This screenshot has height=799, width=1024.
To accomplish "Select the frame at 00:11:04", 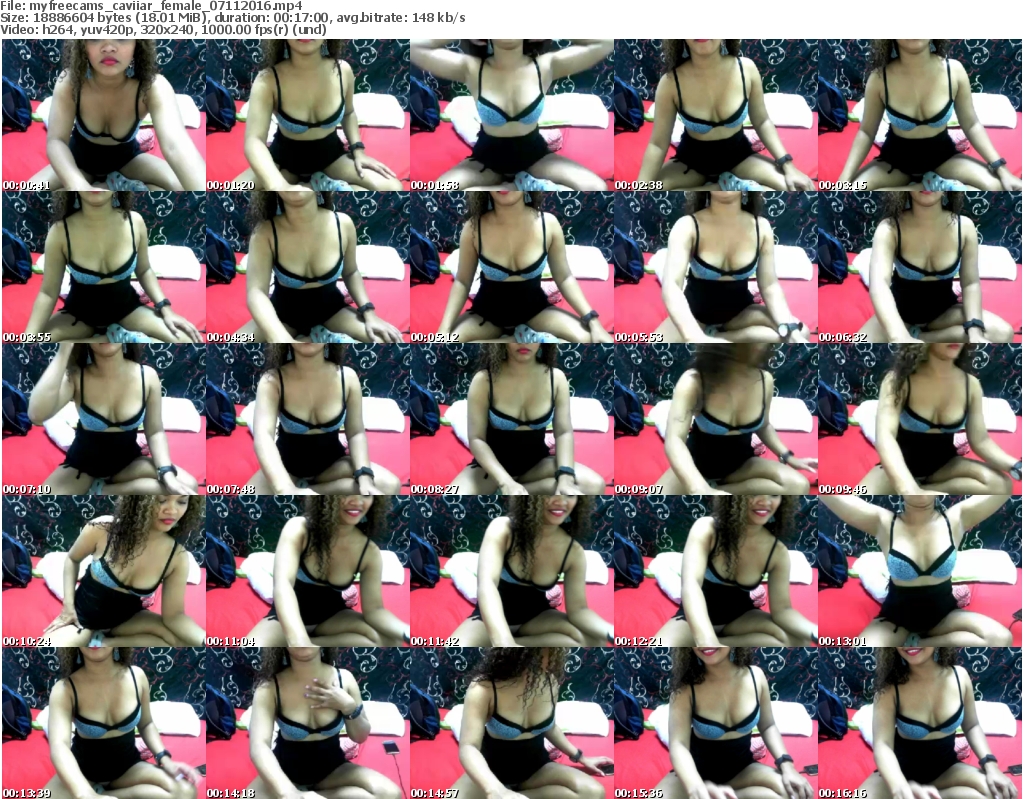I will click(x=308, y=571).
